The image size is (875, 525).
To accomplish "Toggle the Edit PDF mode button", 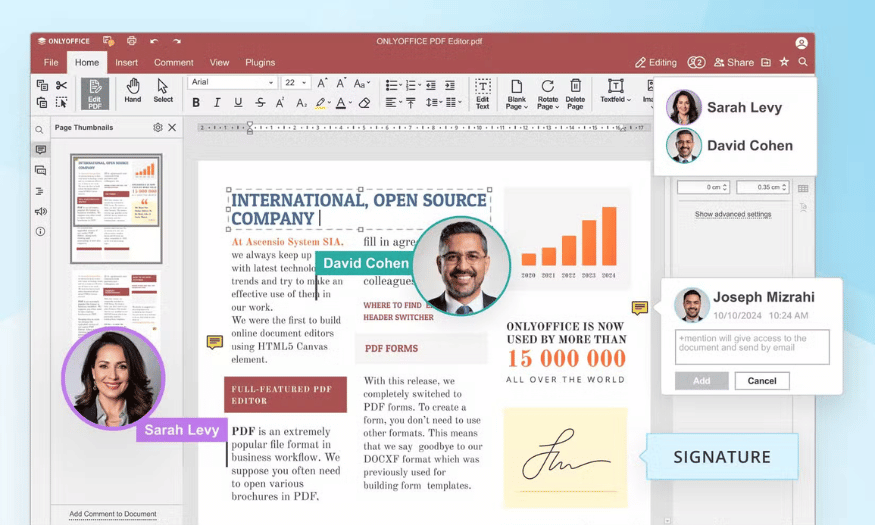I will pos(95,94).
